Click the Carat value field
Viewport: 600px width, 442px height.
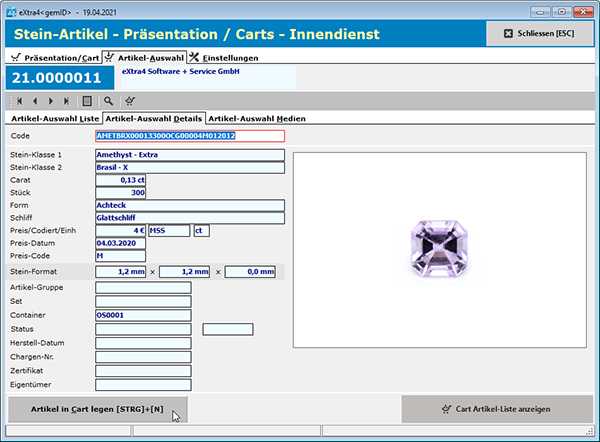click(120, 180)
